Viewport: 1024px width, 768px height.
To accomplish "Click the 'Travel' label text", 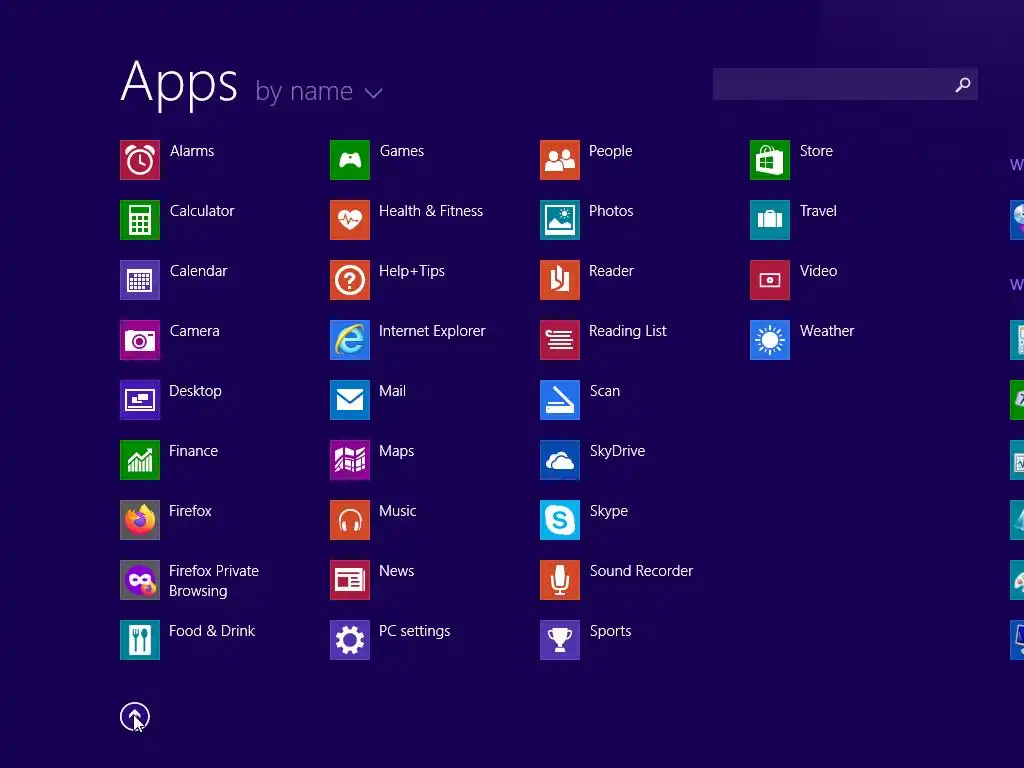I will [x=818, y=211].
